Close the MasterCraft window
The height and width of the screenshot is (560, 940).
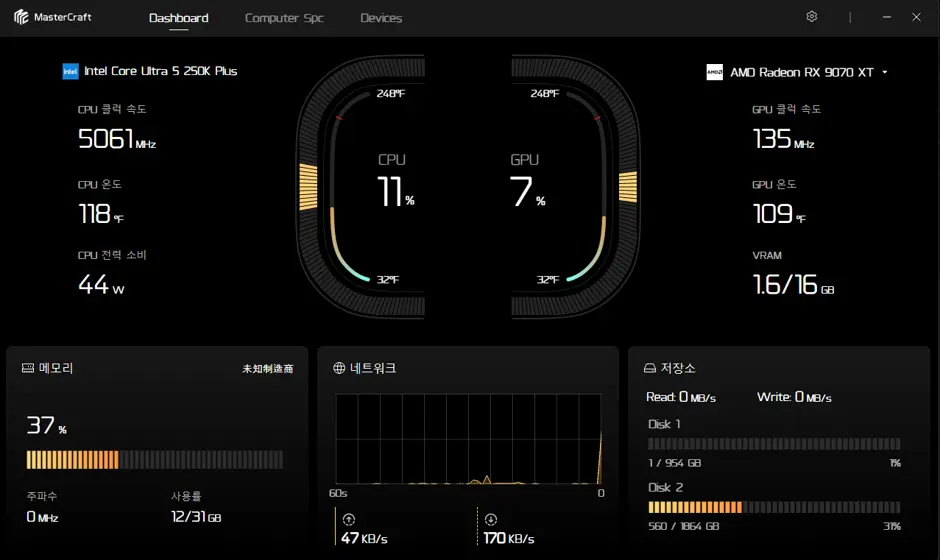(x=916, y=17)
